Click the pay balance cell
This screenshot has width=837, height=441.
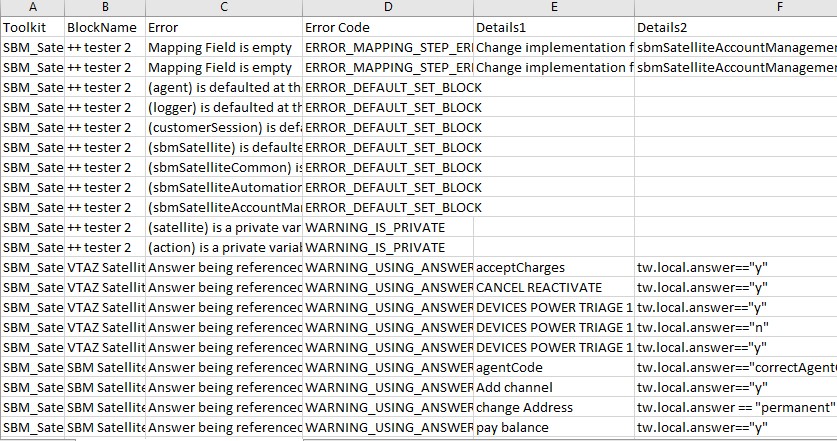pos(553,427)
